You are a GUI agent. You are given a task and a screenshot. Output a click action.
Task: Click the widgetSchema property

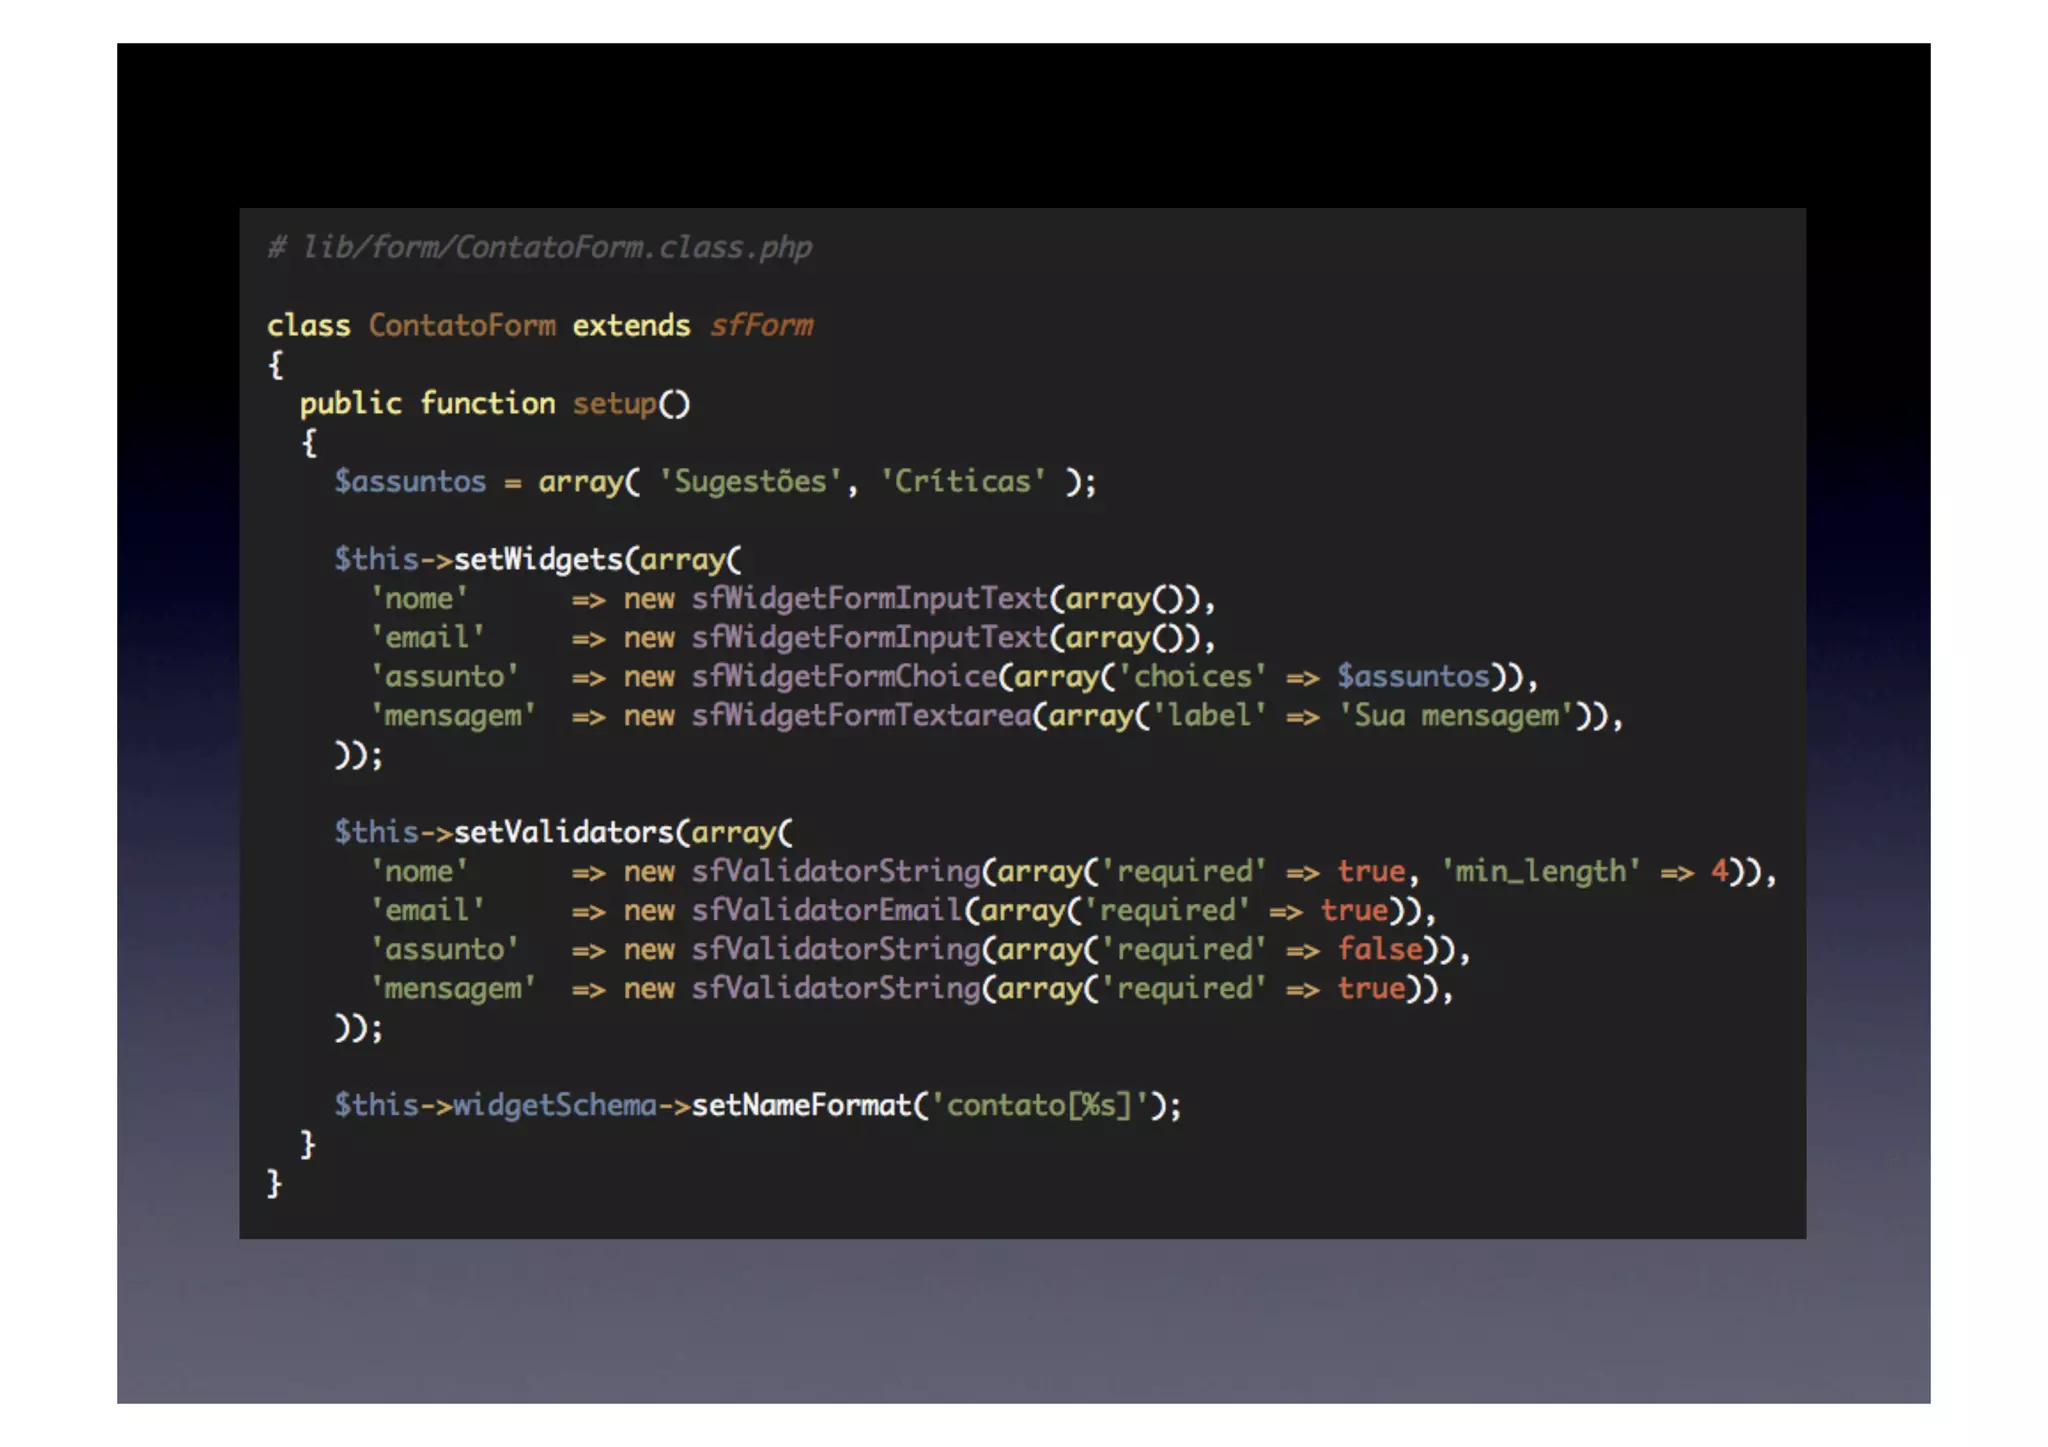coord(555,1105)
